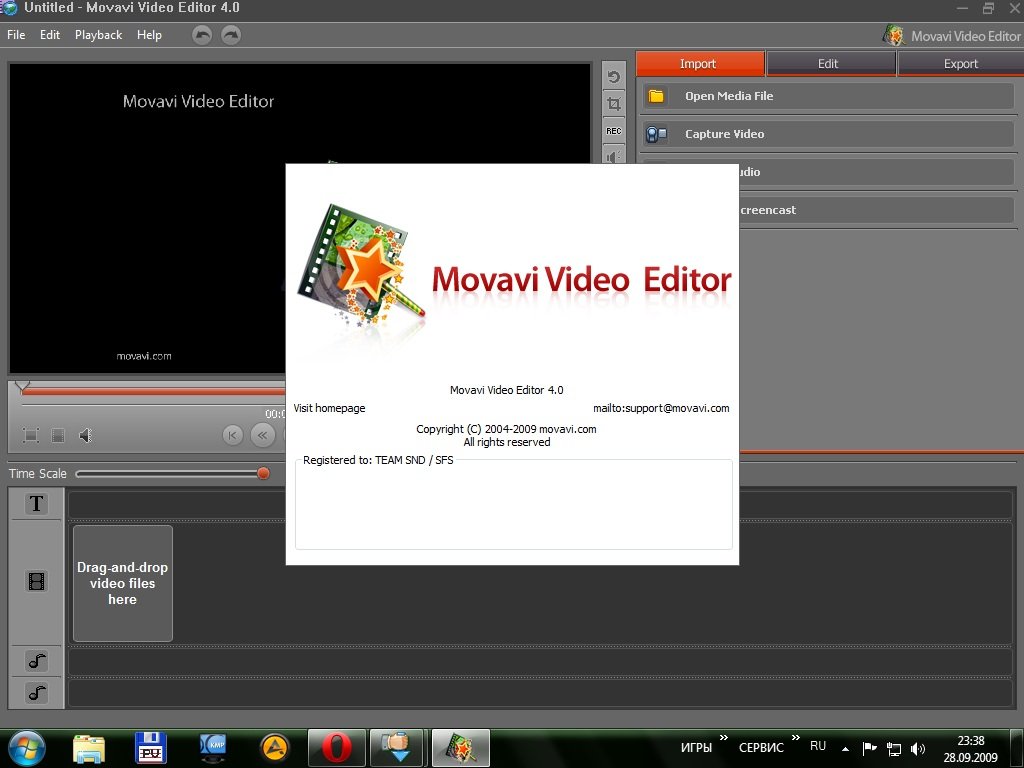Click the titles track T icon
Viewport: 1024px width, 768px height.
tap(37, 504)
